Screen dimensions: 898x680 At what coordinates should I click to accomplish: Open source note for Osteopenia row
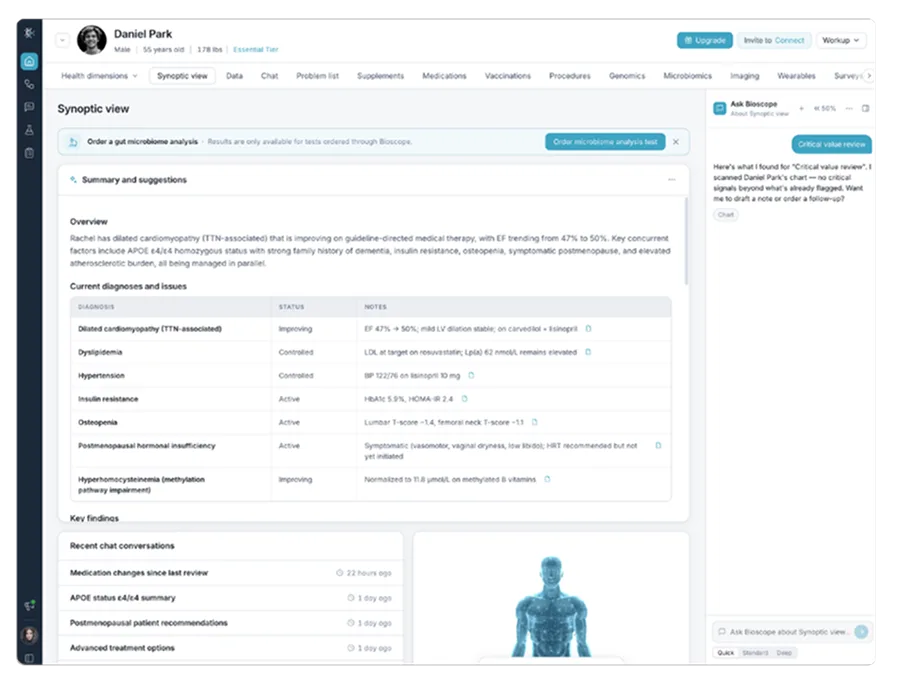[534, 422]
